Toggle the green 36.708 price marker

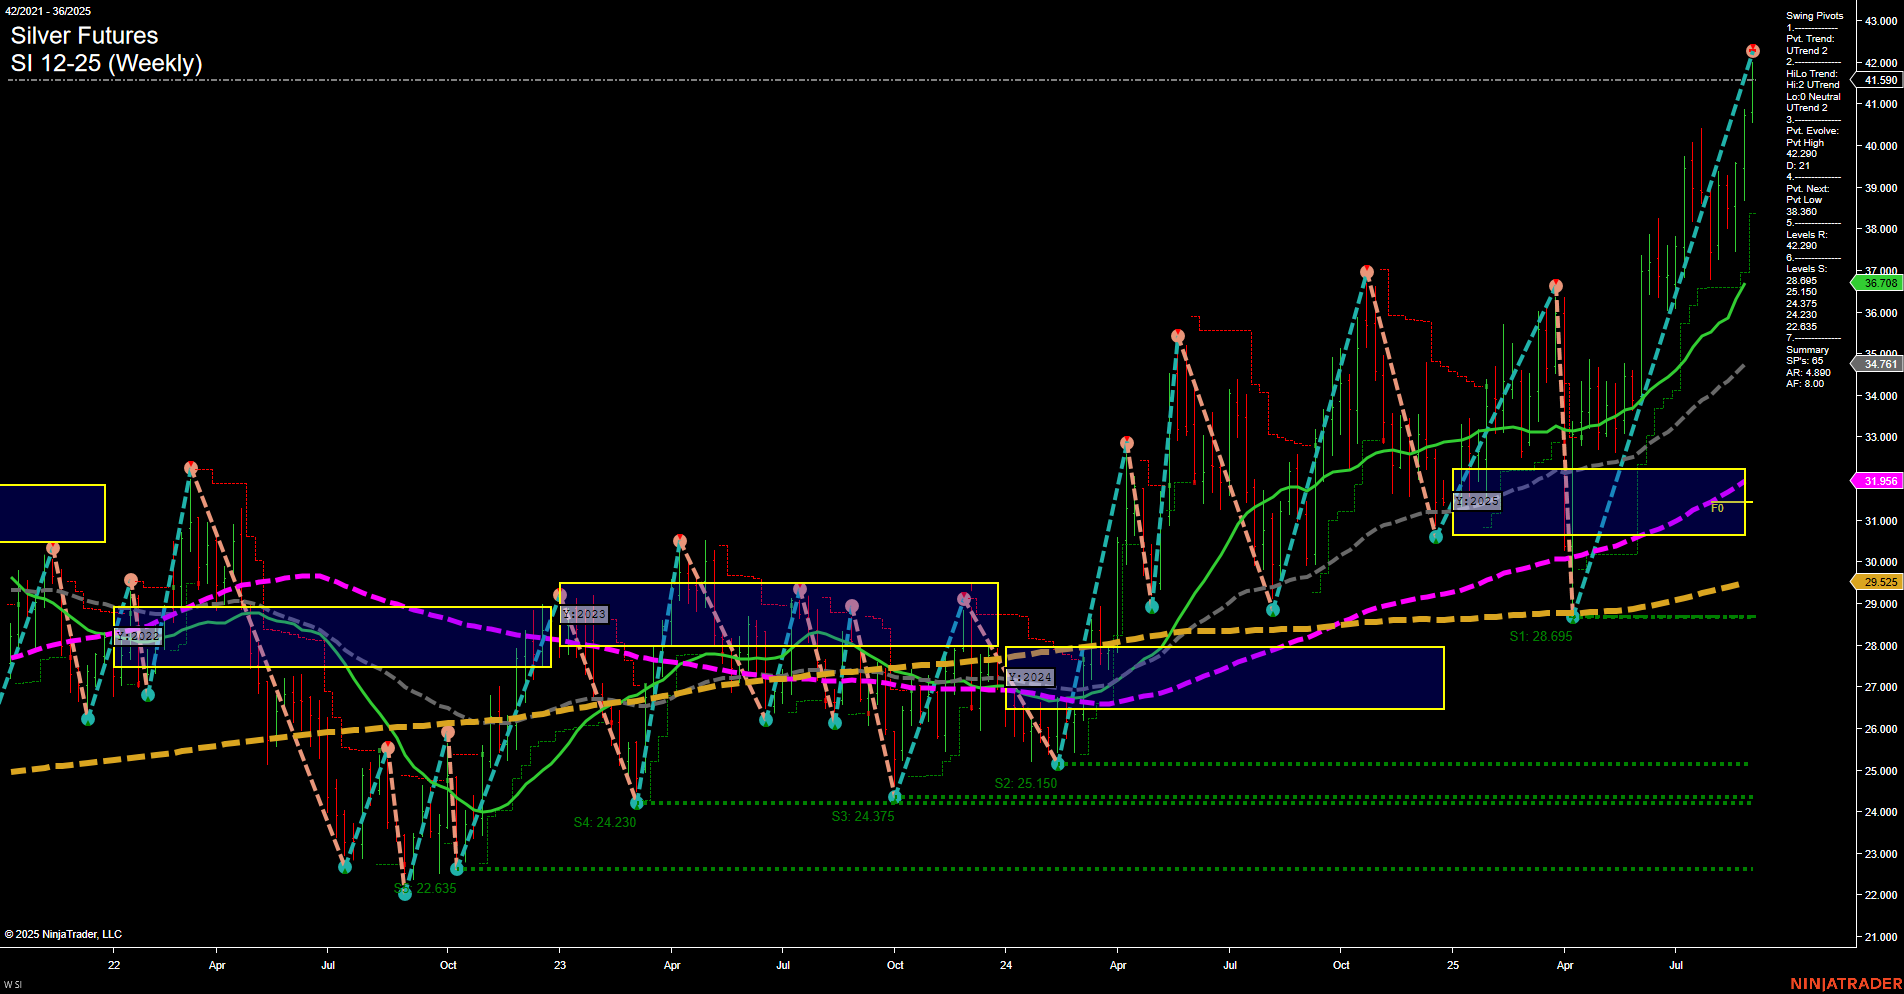click(1879, 283)
